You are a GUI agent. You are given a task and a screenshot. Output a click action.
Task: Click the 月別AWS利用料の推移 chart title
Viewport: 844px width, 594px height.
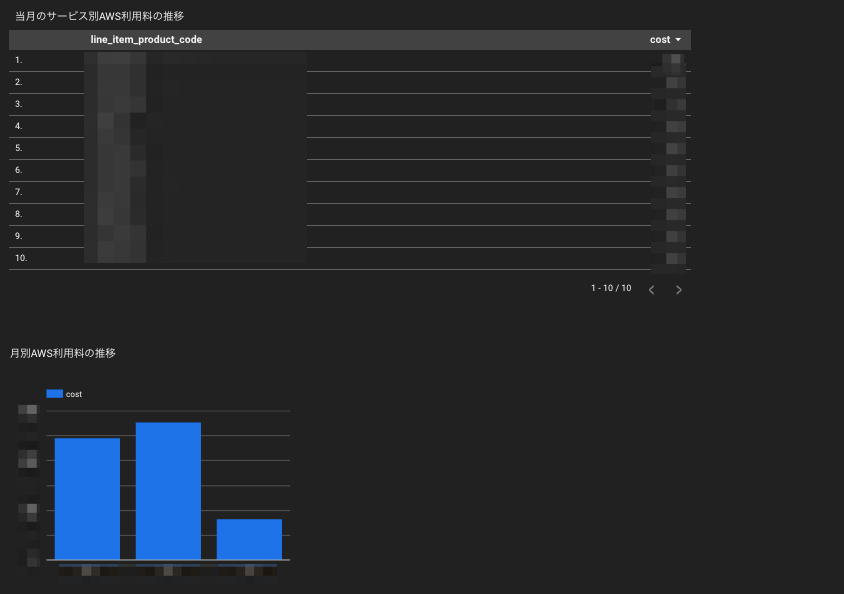[x=63, y=353]
